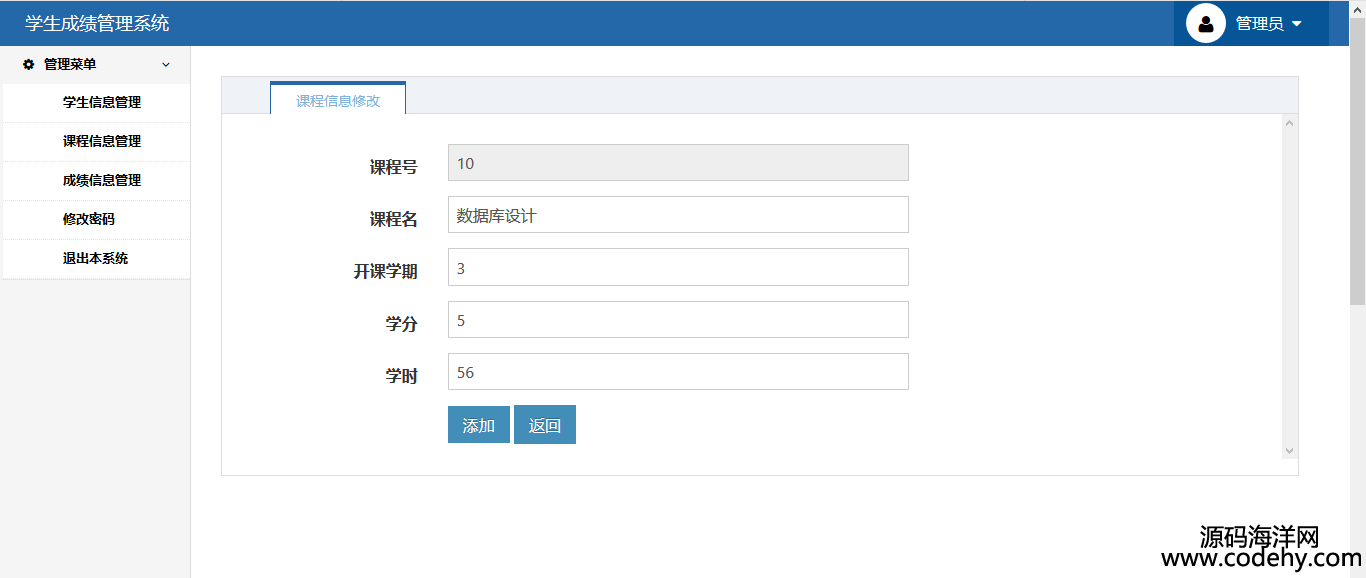Select 成绩信息管理 from the sidebar

click(x=102, y=180)
